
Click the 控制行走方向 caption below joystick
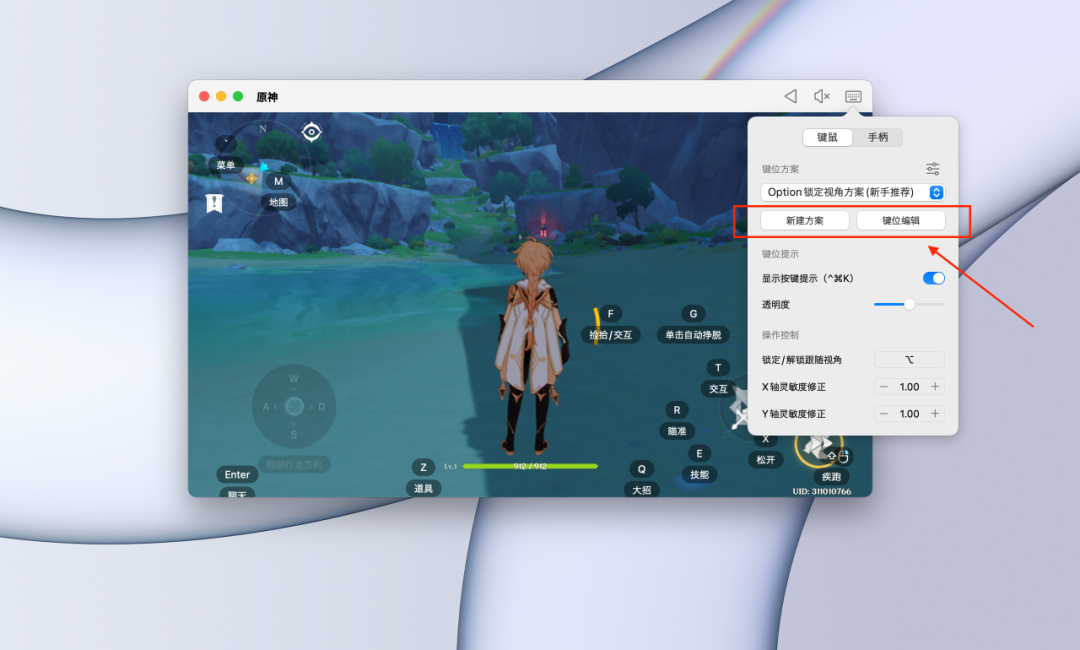[294, 464]
